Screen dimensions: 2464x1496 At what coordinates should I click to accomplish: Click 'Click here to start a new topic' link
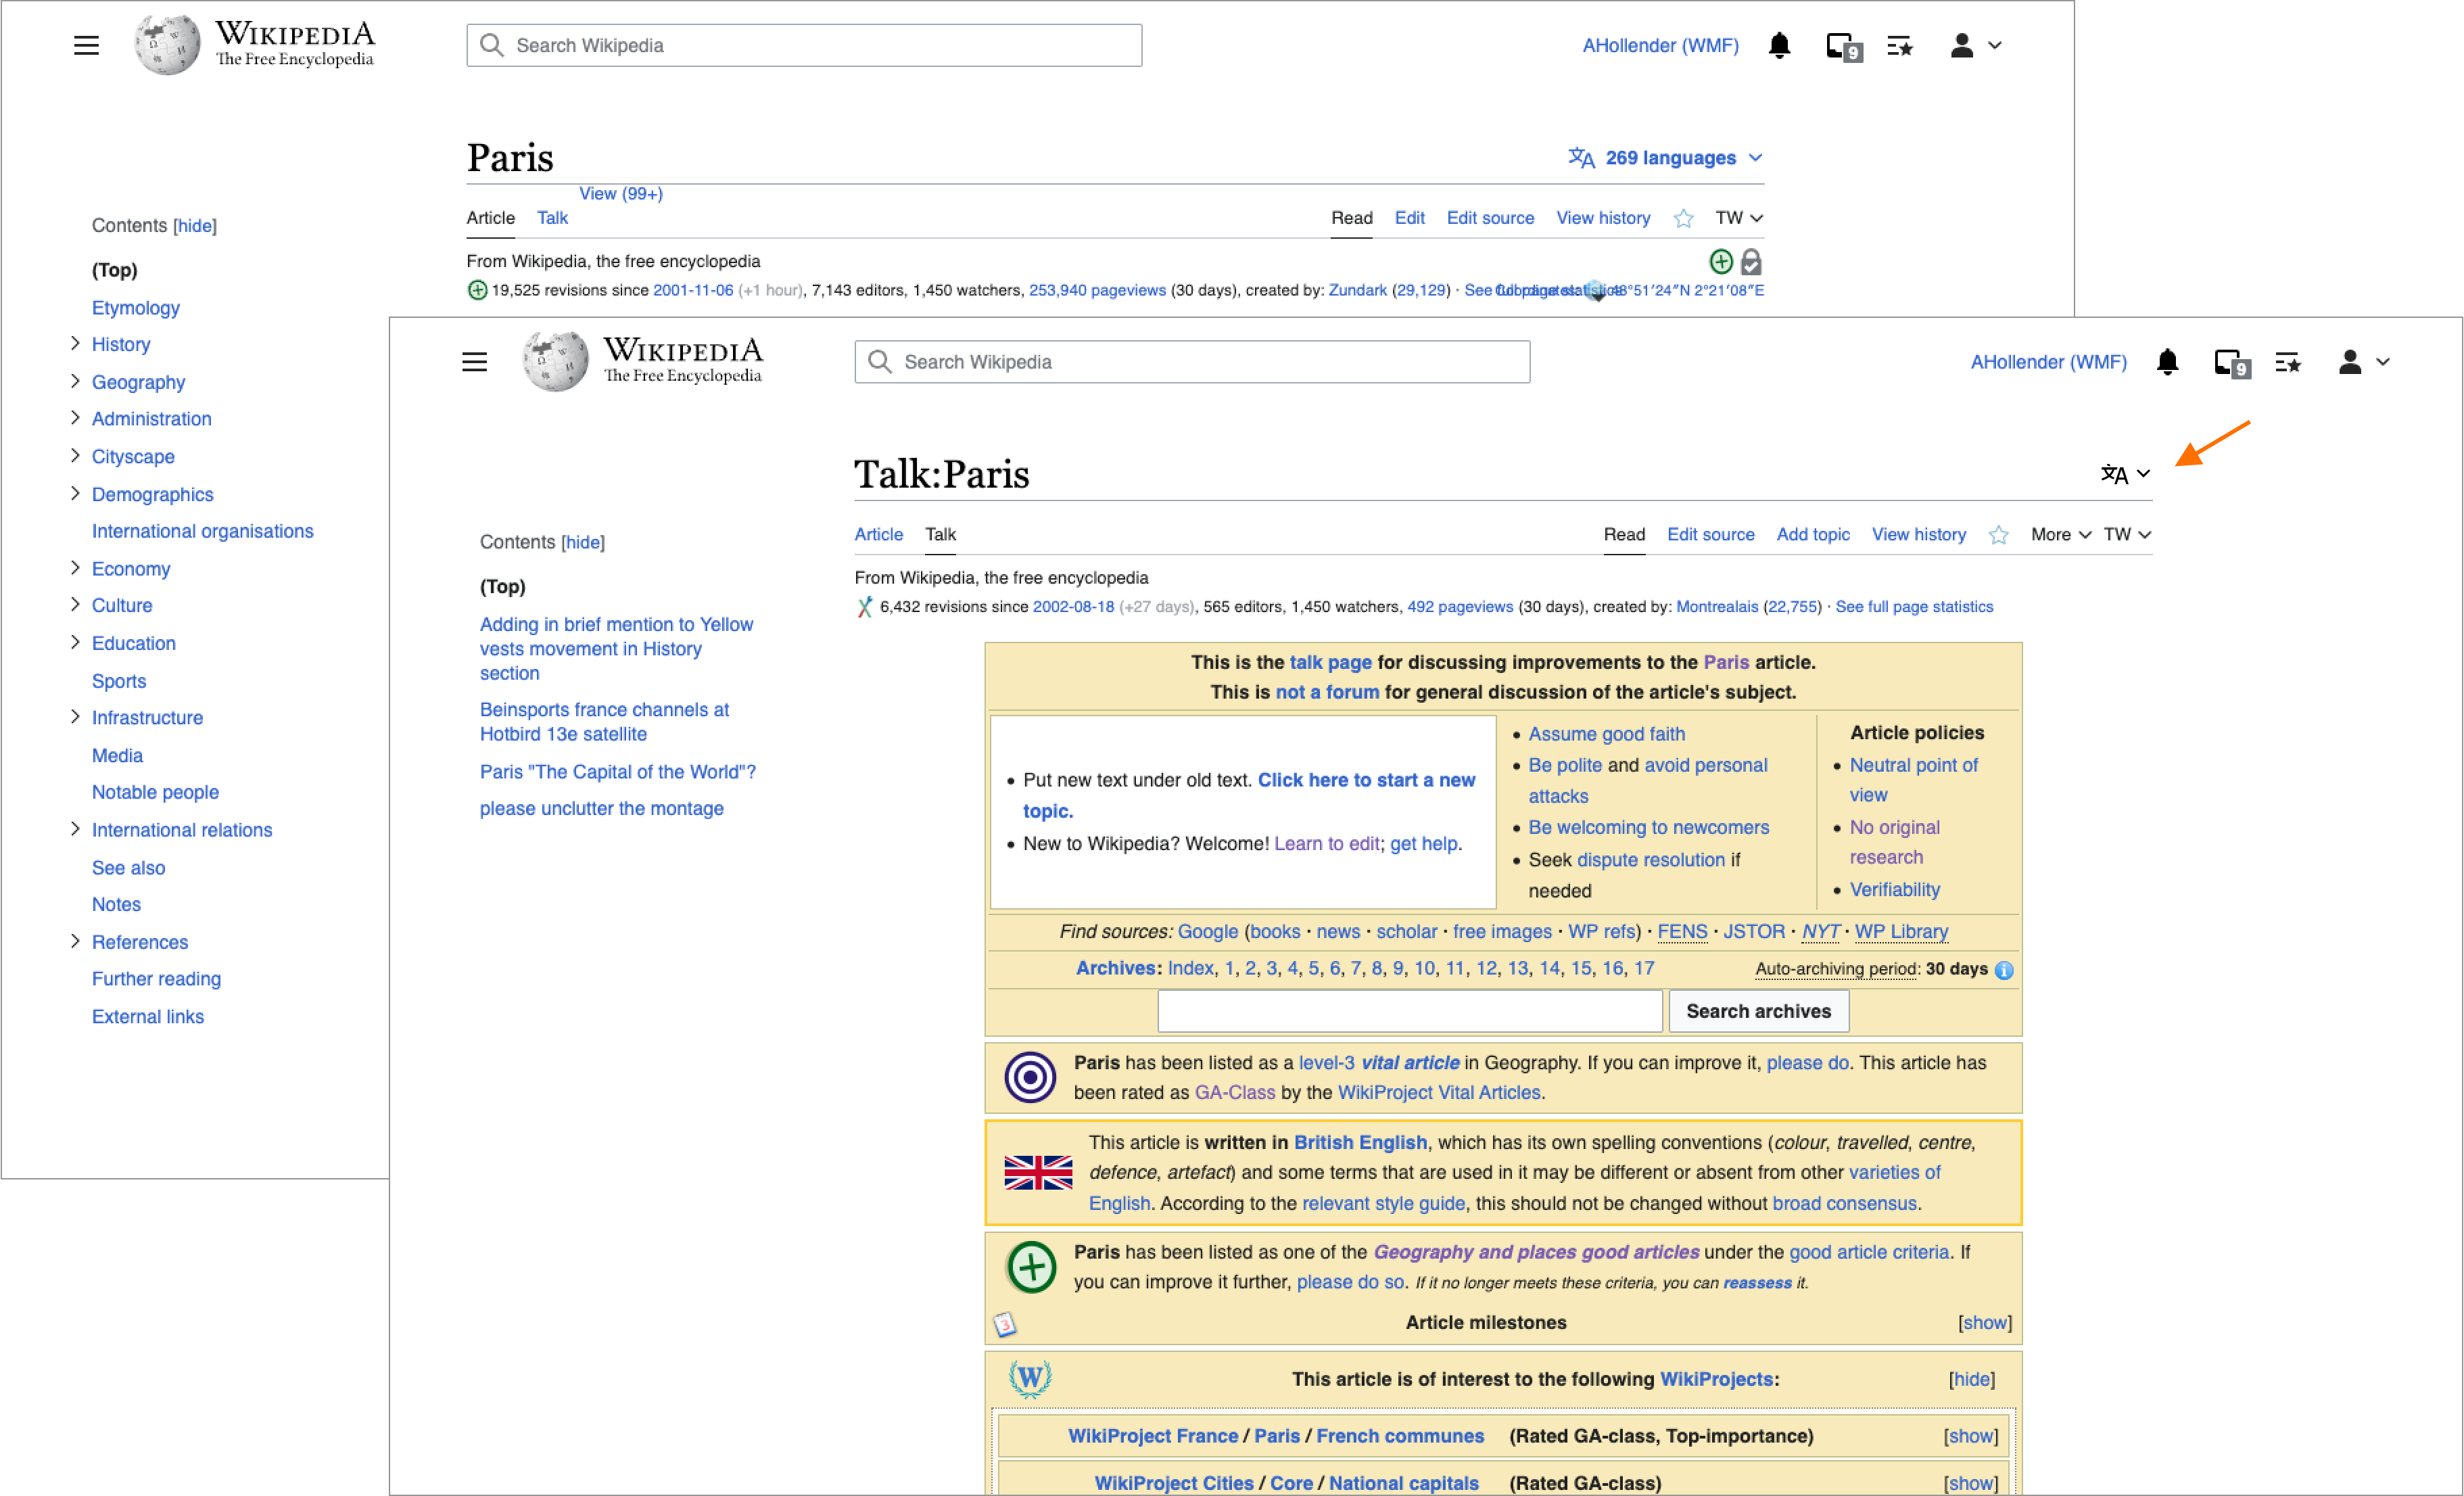(x=1249, y=795)
